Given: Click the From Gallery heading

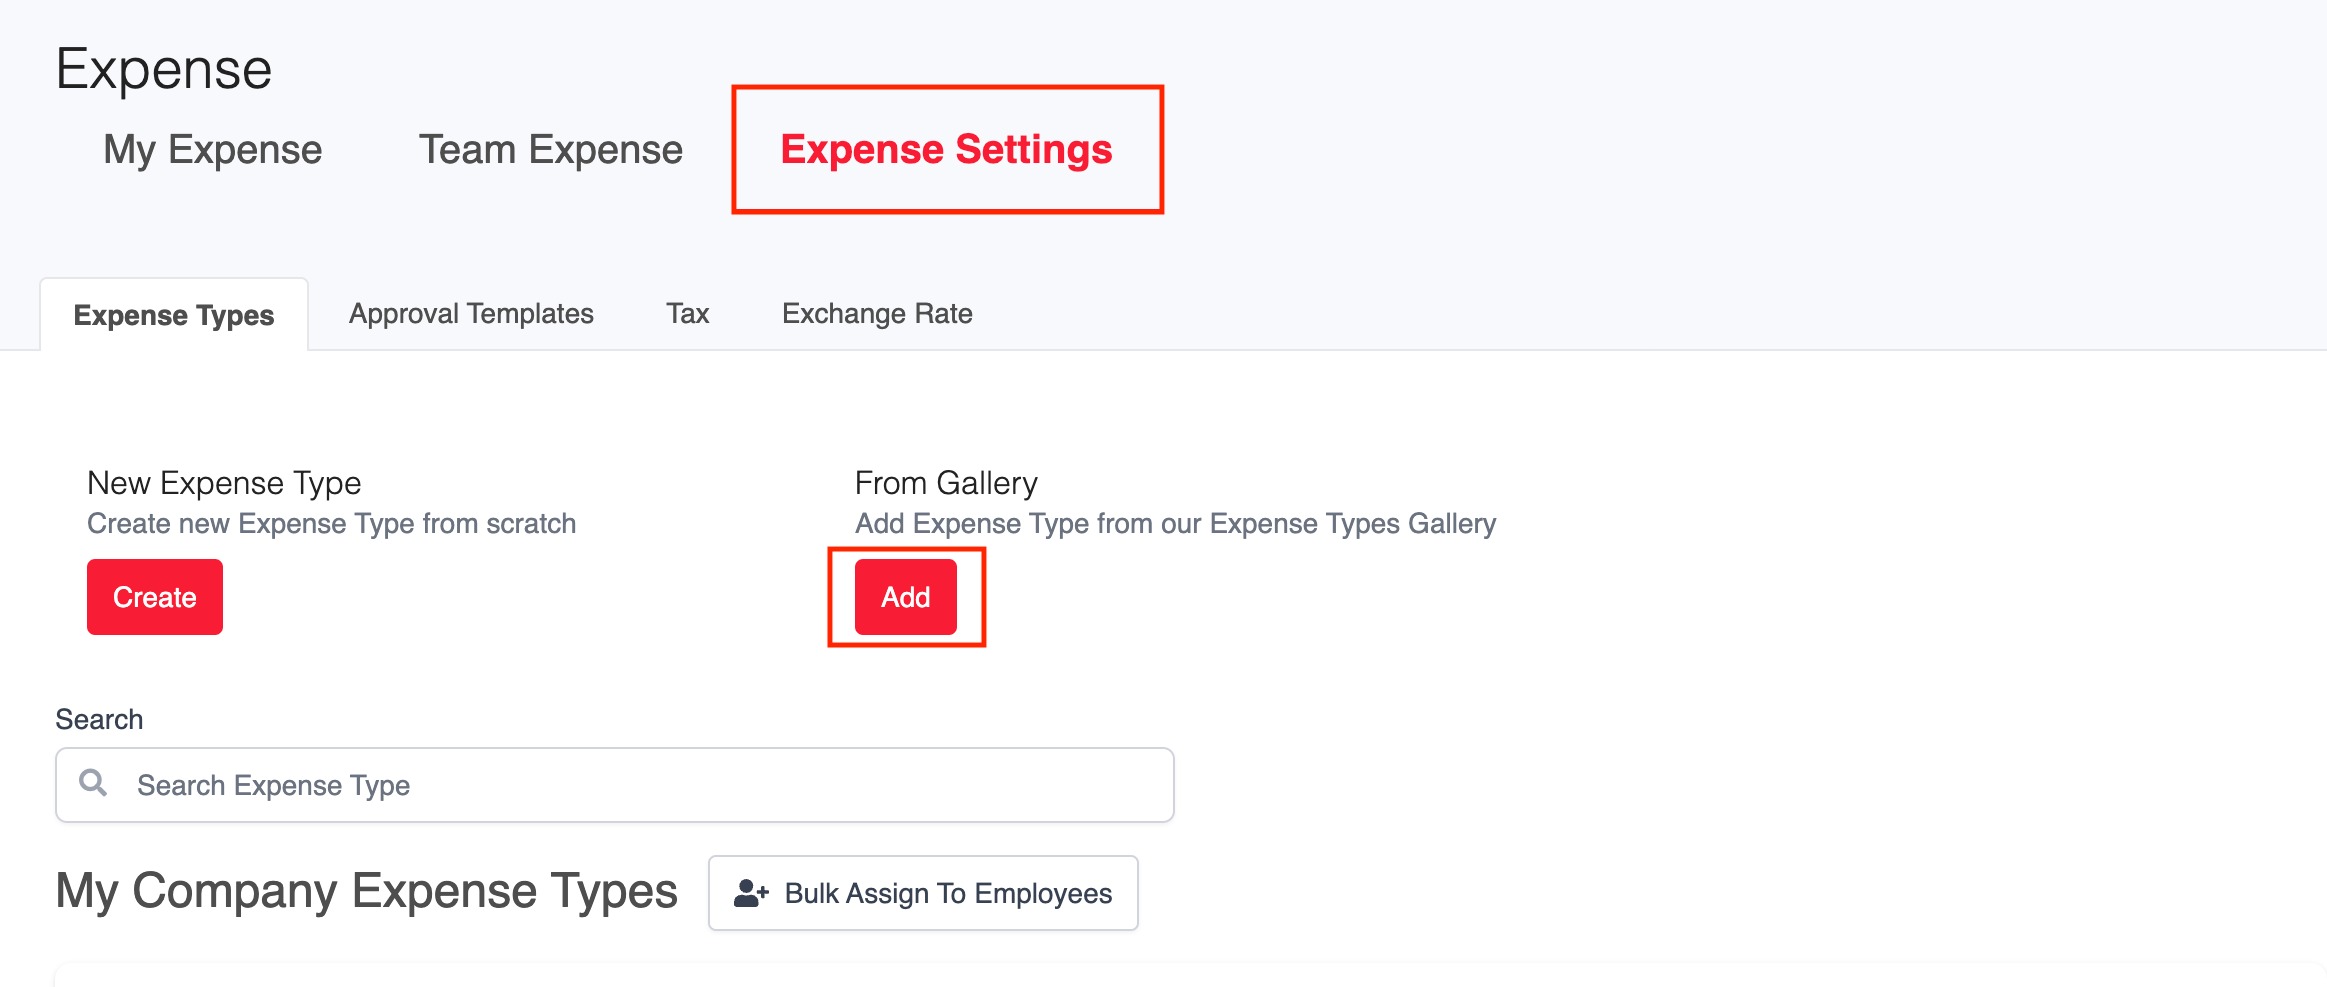Looking at the screenshot, I should click(x=946, y=483).
